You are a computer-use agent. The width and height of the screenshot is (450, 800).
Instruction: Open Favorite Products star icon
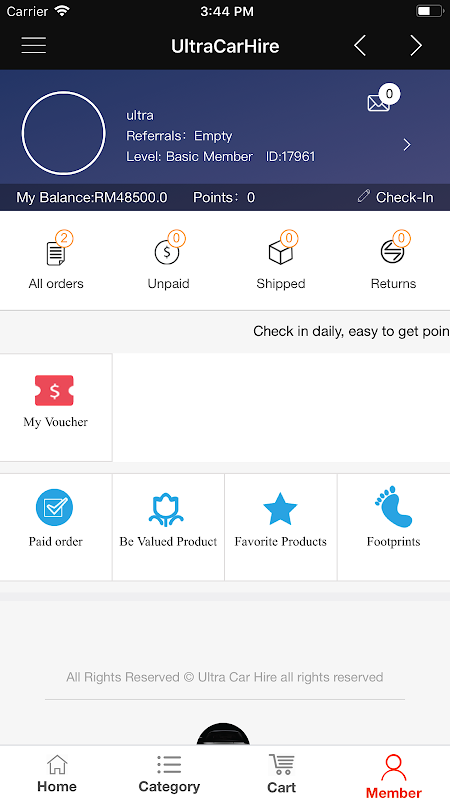pos(280,509)
